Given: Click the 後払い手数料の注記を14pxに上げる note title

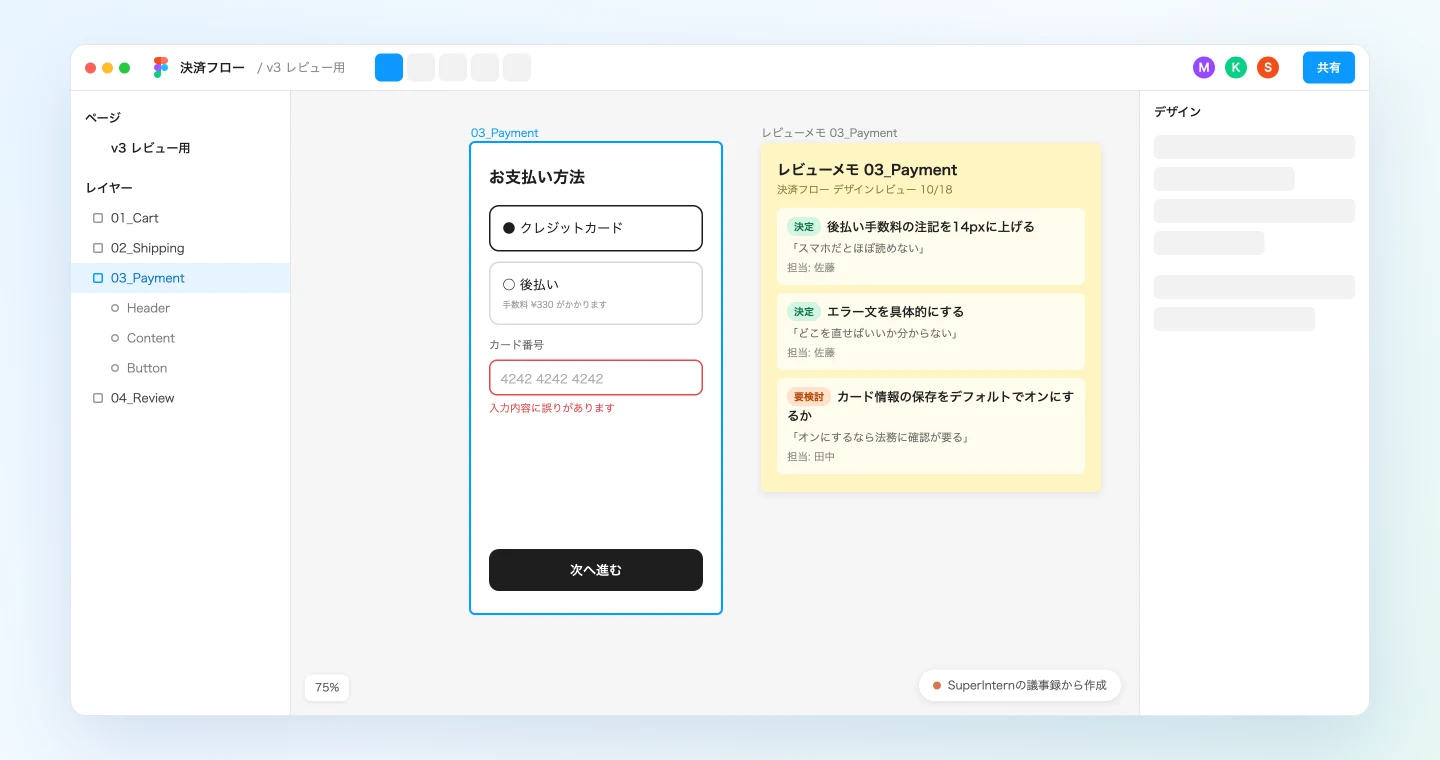Looking at the screenshot, I should coord(931,227).
